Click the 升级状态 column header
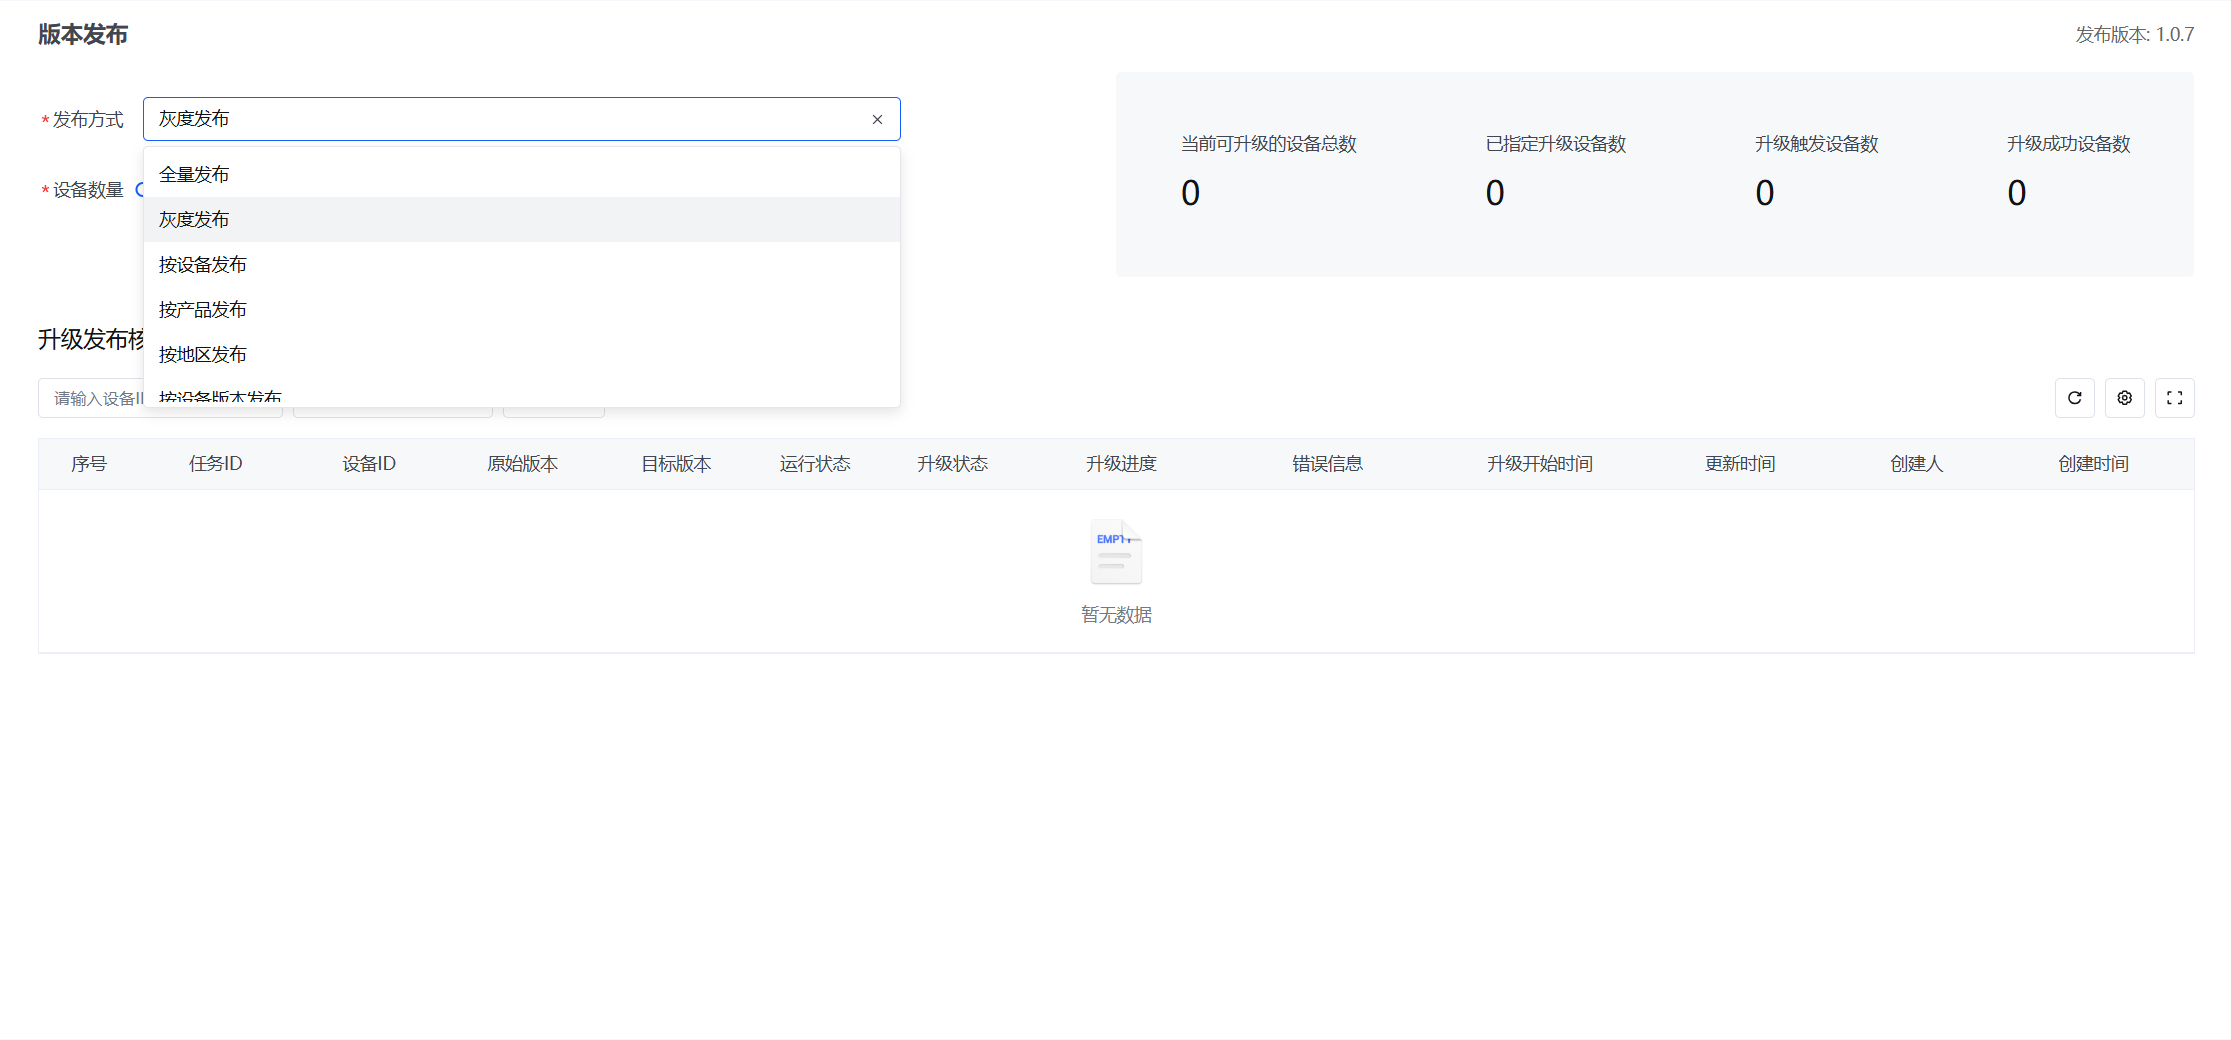 click(x=952, y=464)
